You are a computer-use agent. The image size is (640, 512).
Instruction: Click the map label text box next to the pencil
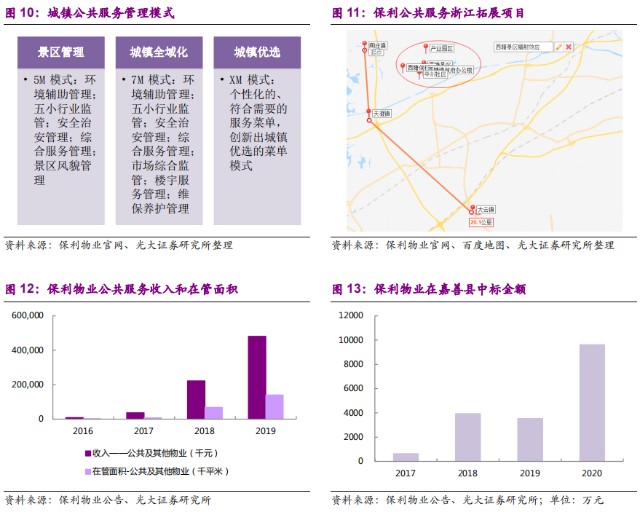[523, 47]
